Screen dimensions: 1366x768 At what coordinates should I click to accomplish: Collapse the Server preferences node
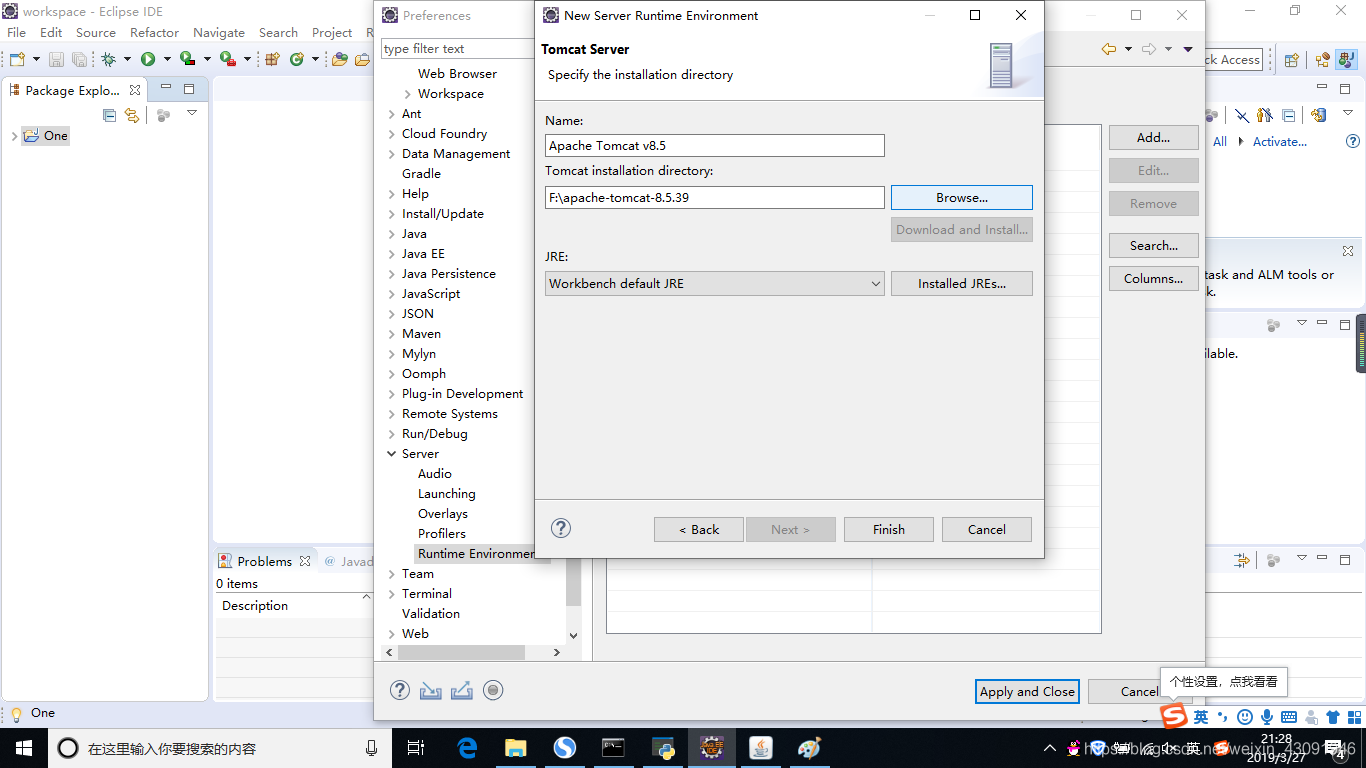(391, 453)
